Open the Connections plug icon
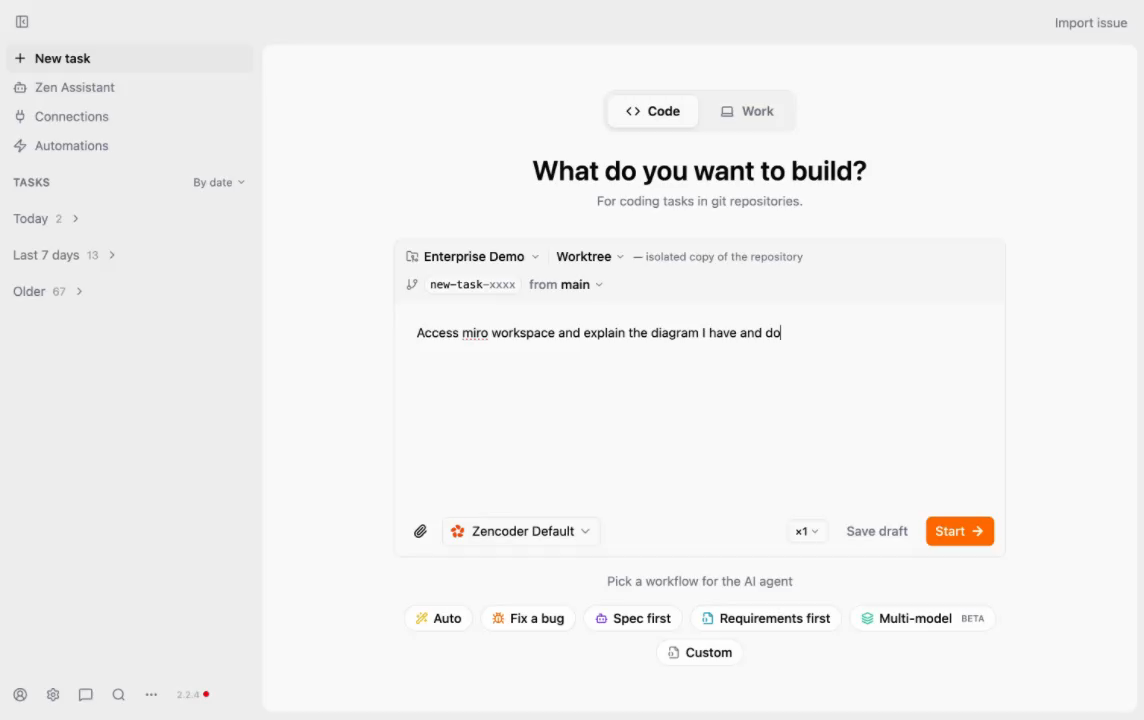 click(x=20, y=117)
